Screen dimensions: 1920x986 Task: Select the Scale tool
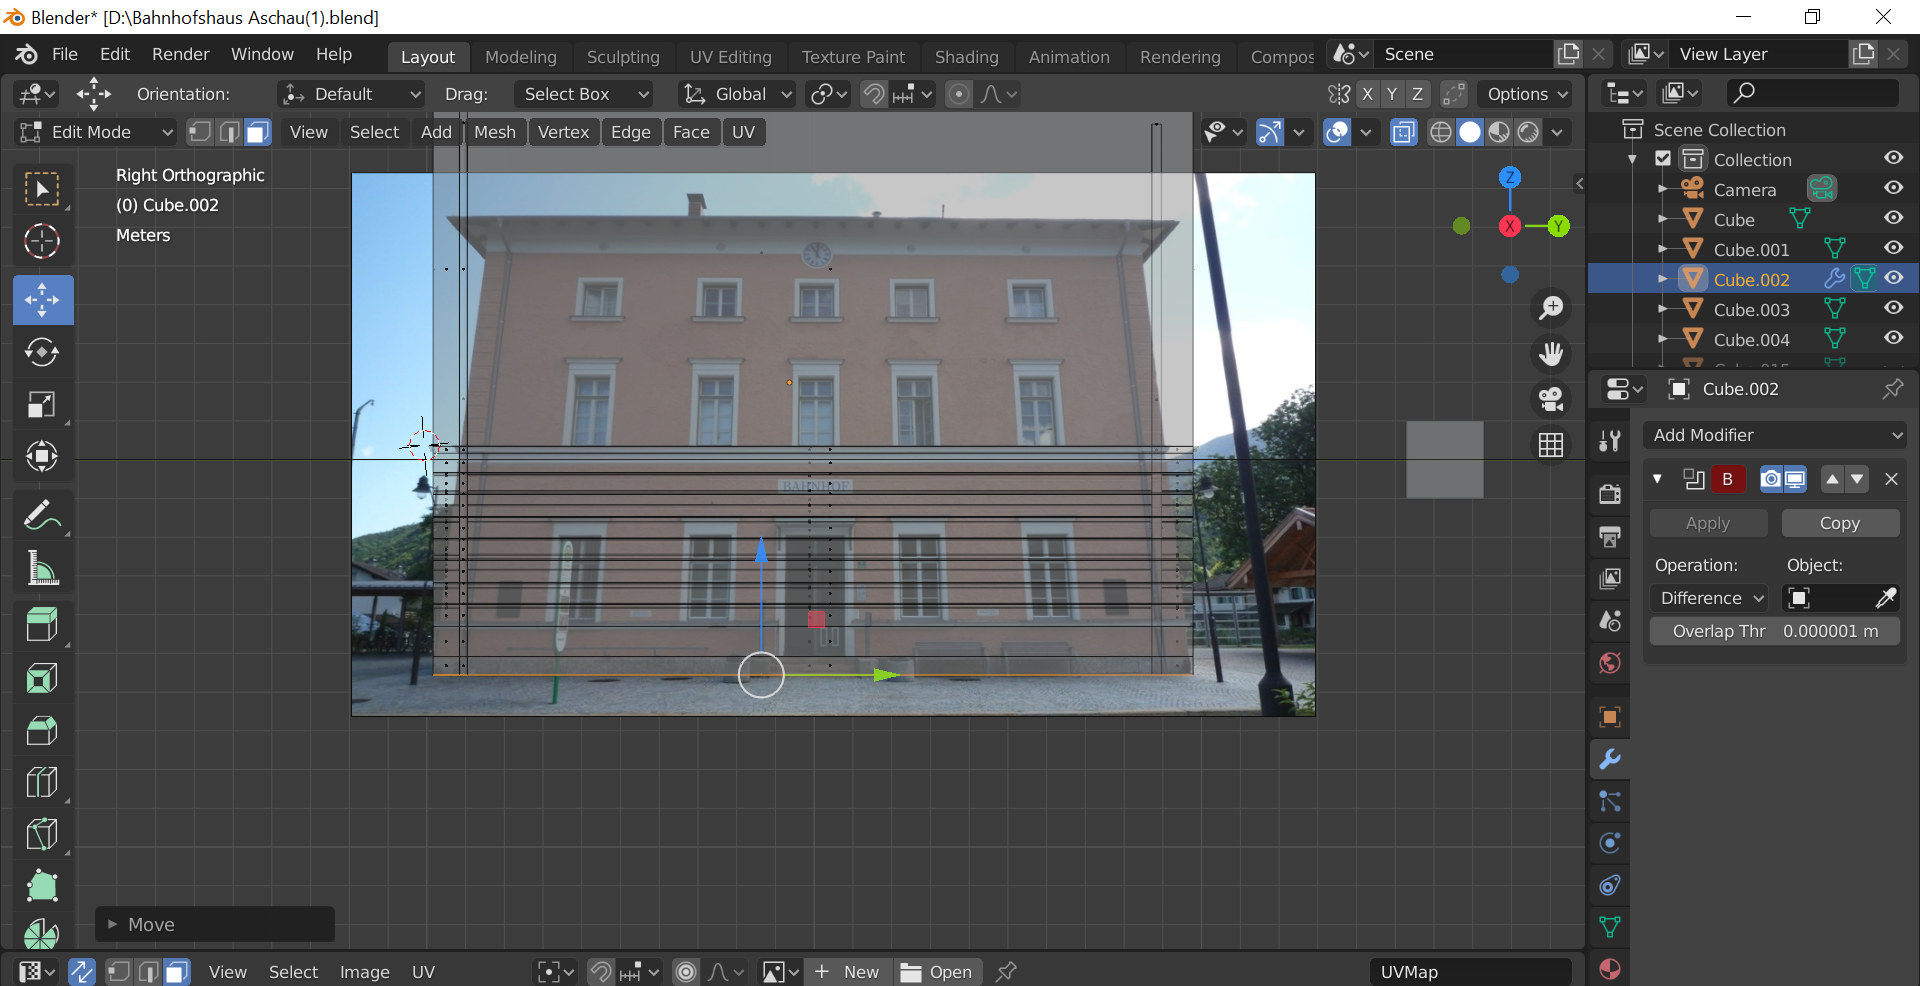coord(42,404)
